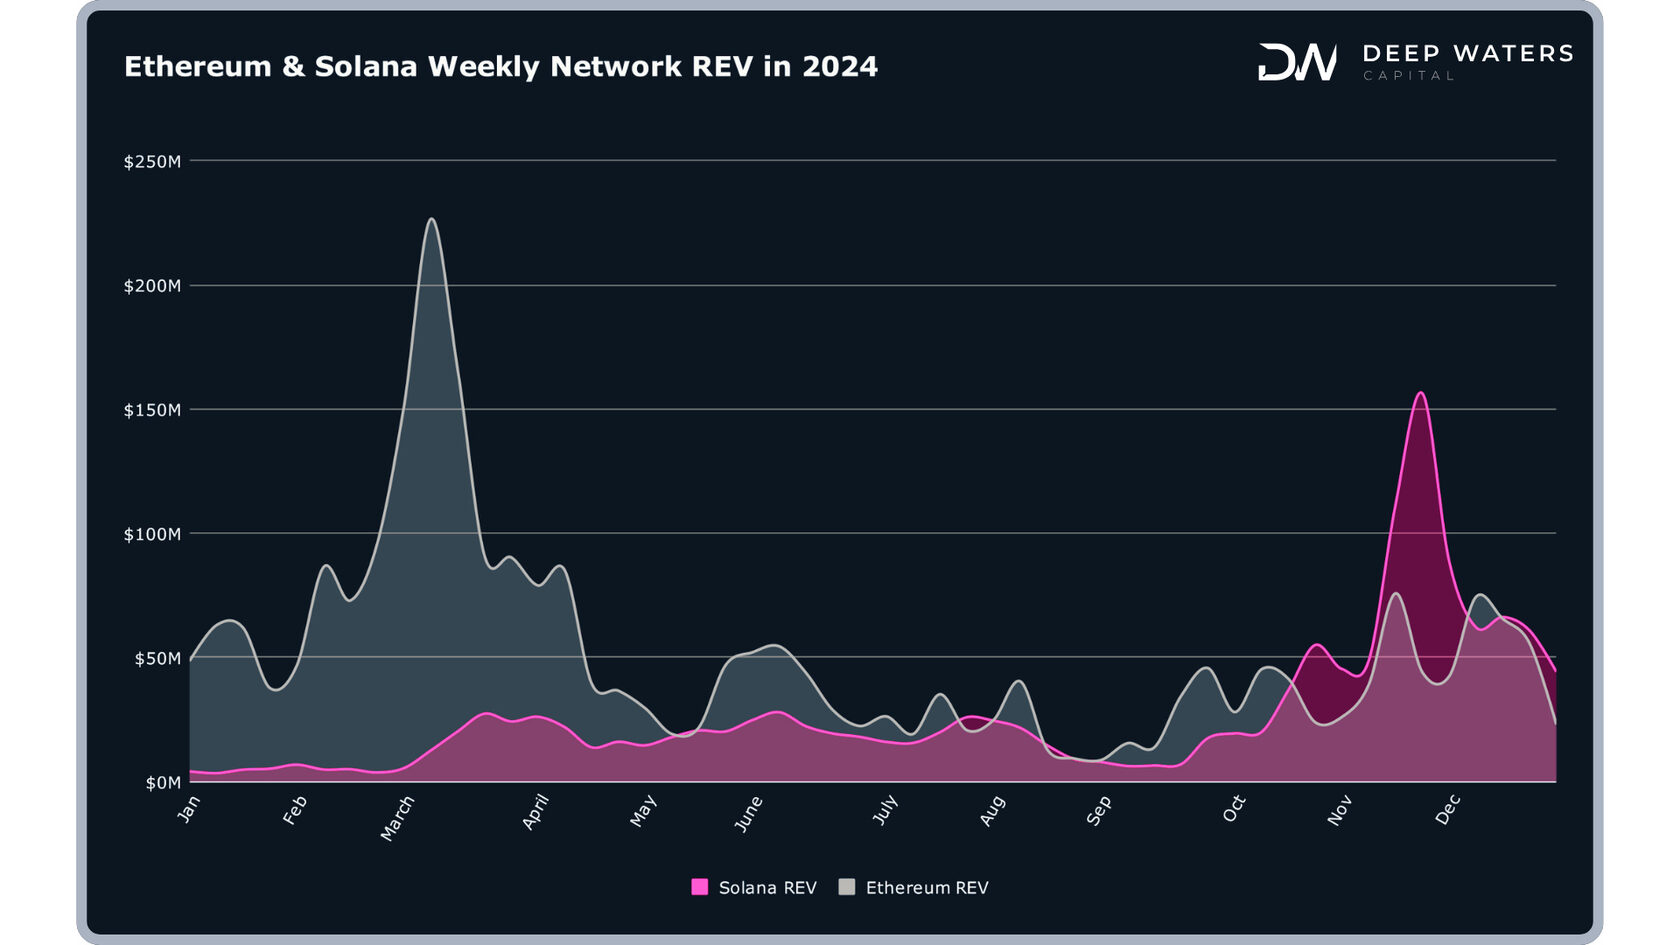Select the 'Ethereum REV' legend label
The height and width of the screenshot is (945, 1680).
coord(927,888)
